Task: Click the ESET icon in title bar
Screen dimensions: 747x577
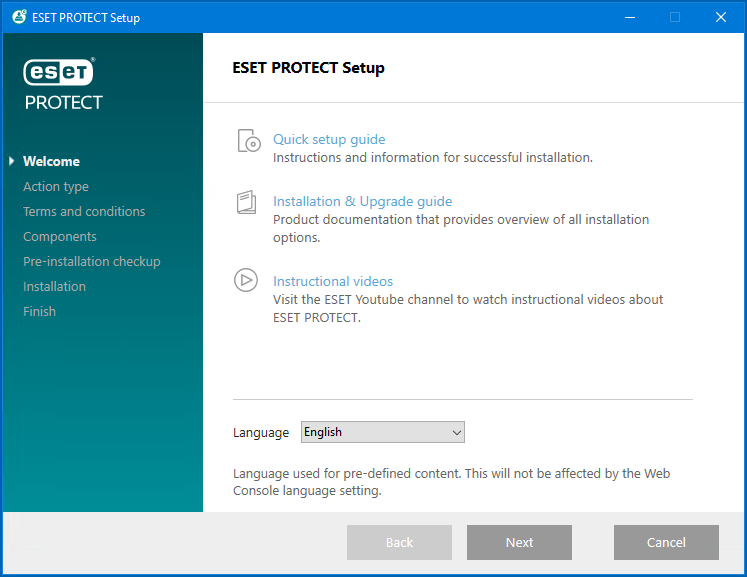Action: coord(18,17)
